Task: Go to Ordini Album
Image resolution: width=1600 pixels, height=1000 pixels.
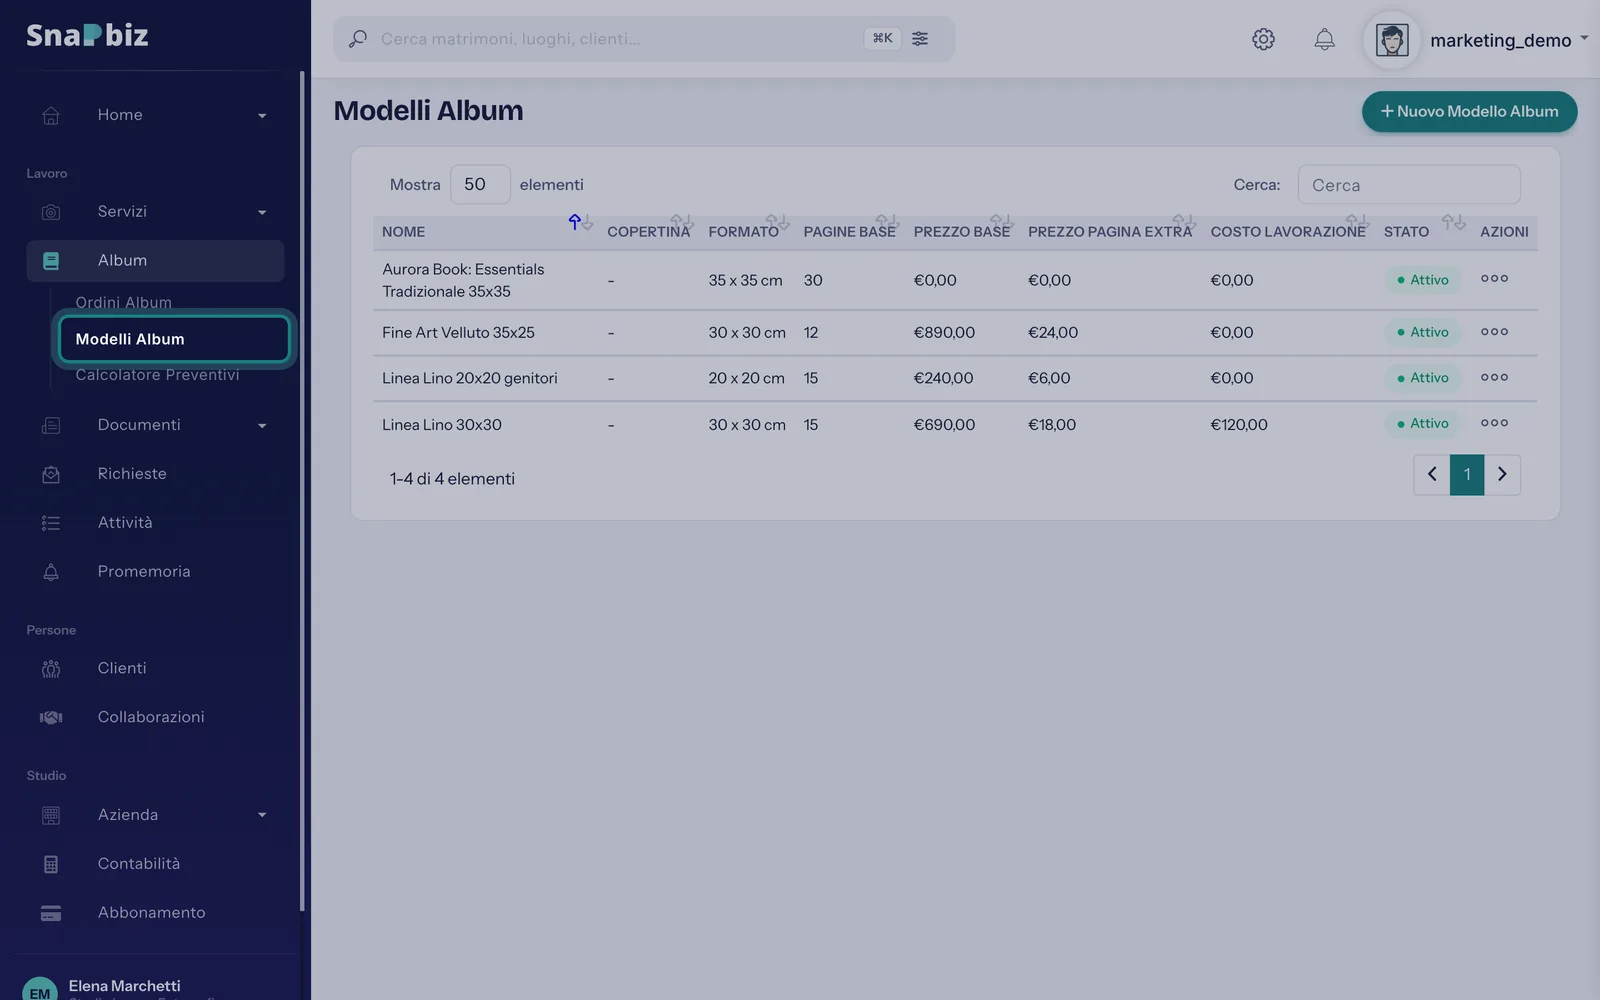Action: (x=124, y=302)
